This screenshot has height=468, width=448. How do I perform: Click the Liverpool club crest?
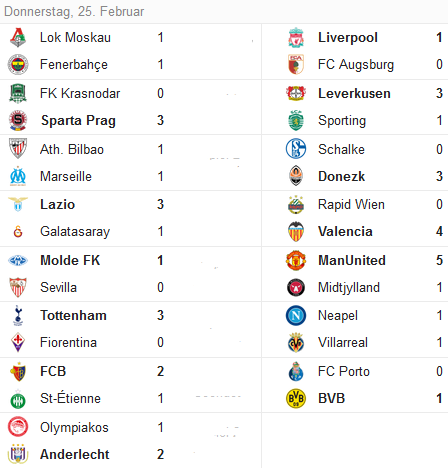pos(296,37)
